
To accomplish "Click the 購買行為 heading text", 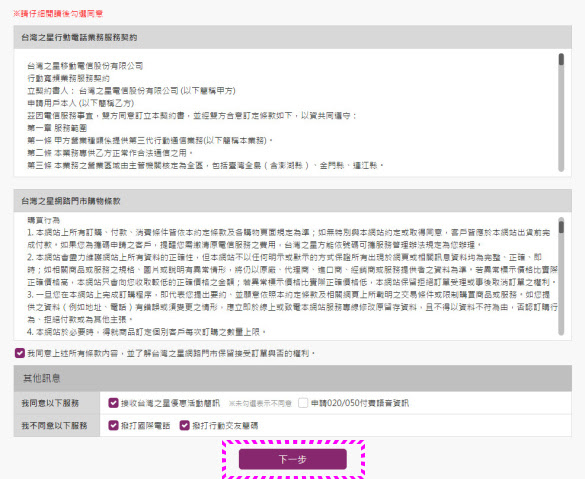I will click(44, 220).
